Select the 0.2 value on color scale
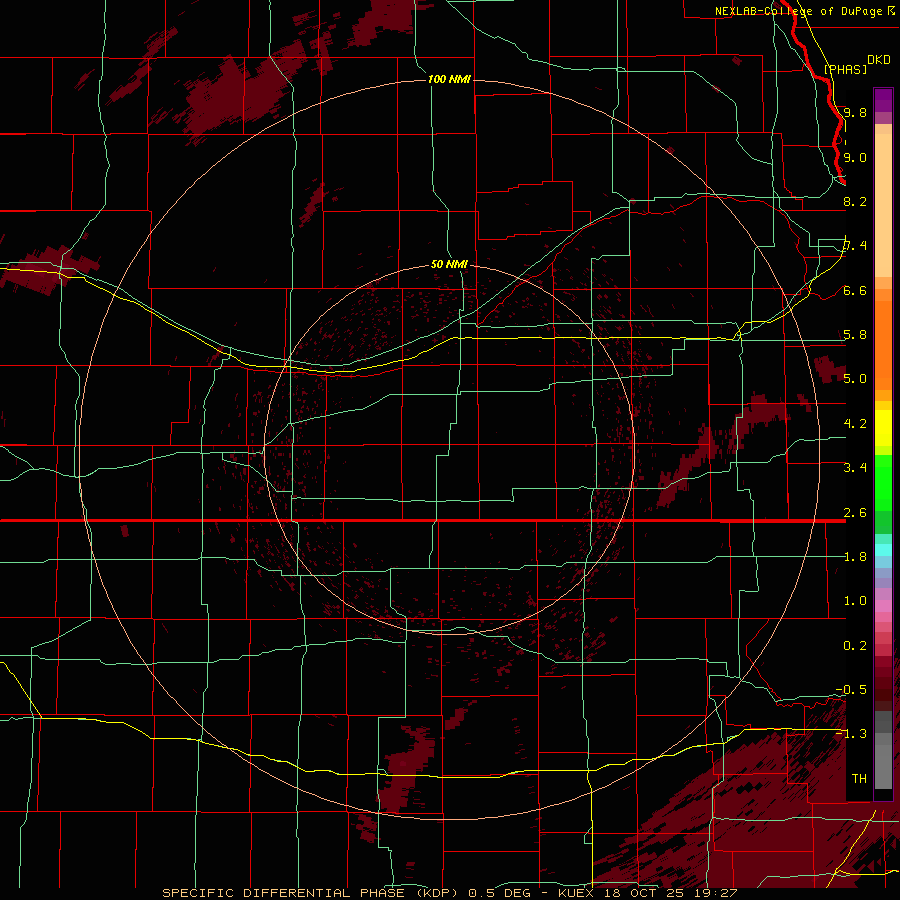This screenshot has height=900, width=900. [855, 646]
